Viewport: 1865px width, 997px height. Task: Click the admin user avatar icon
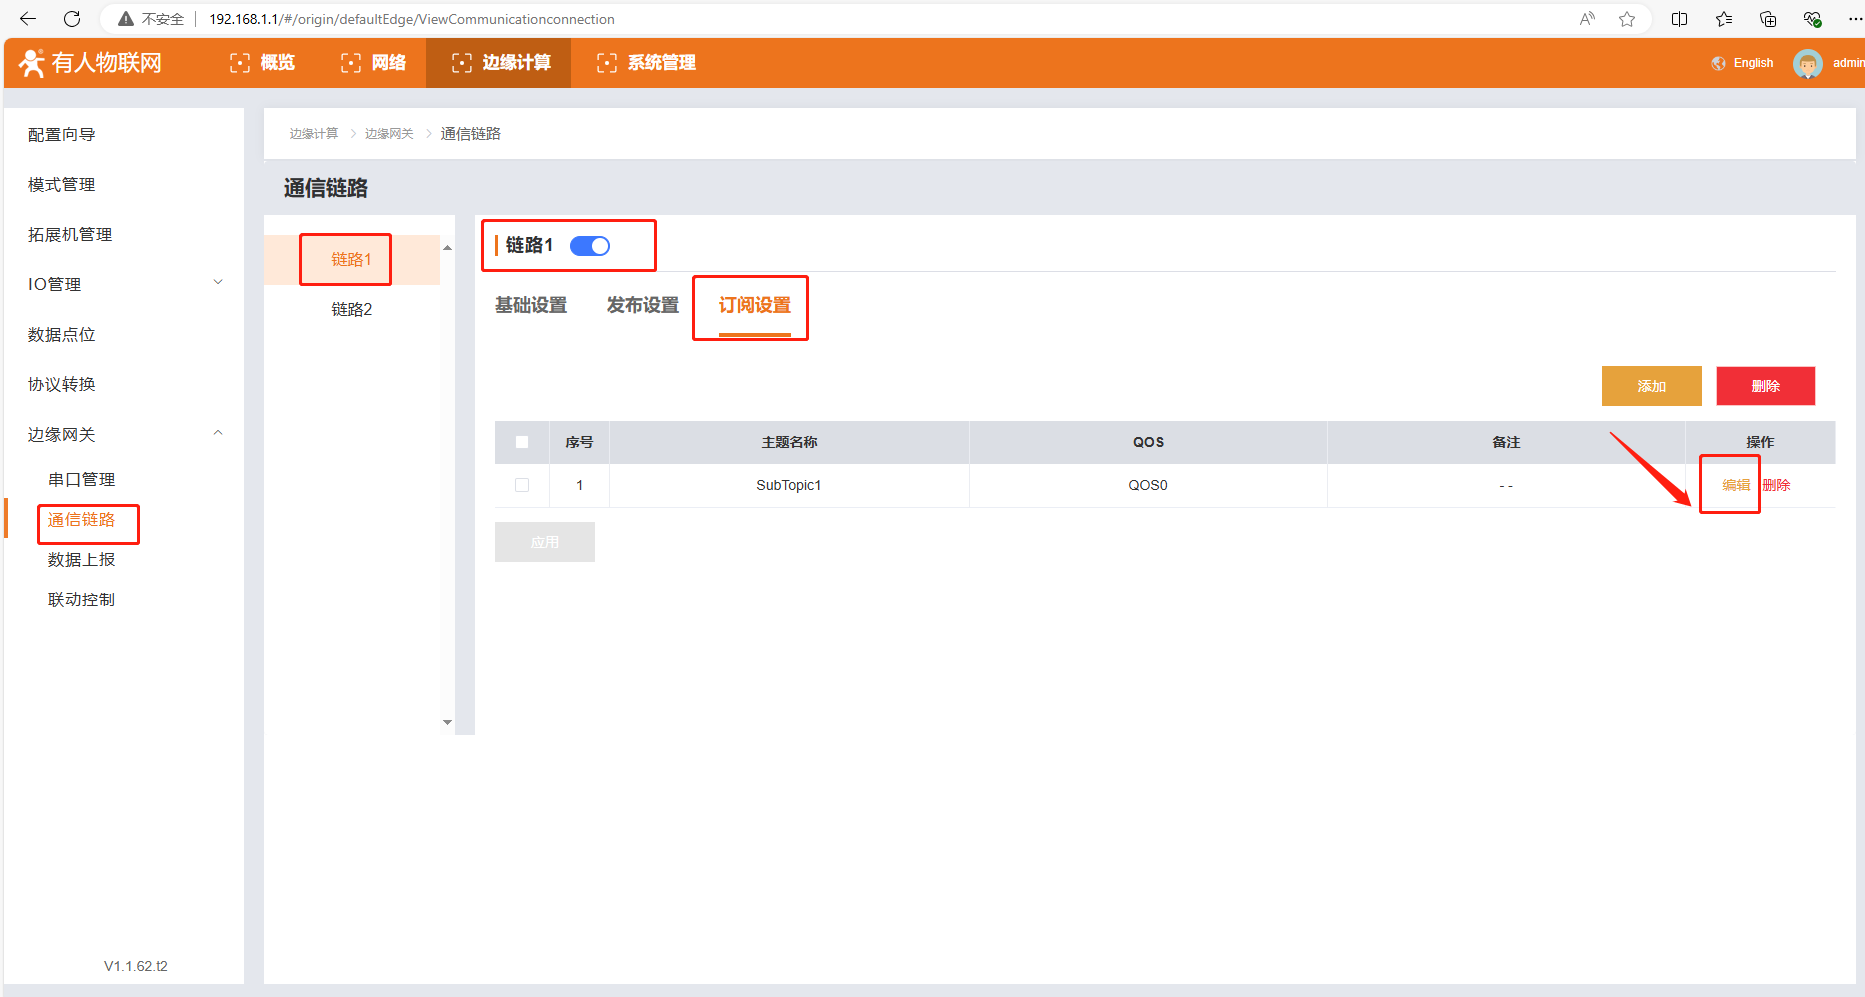point(1807,63)
